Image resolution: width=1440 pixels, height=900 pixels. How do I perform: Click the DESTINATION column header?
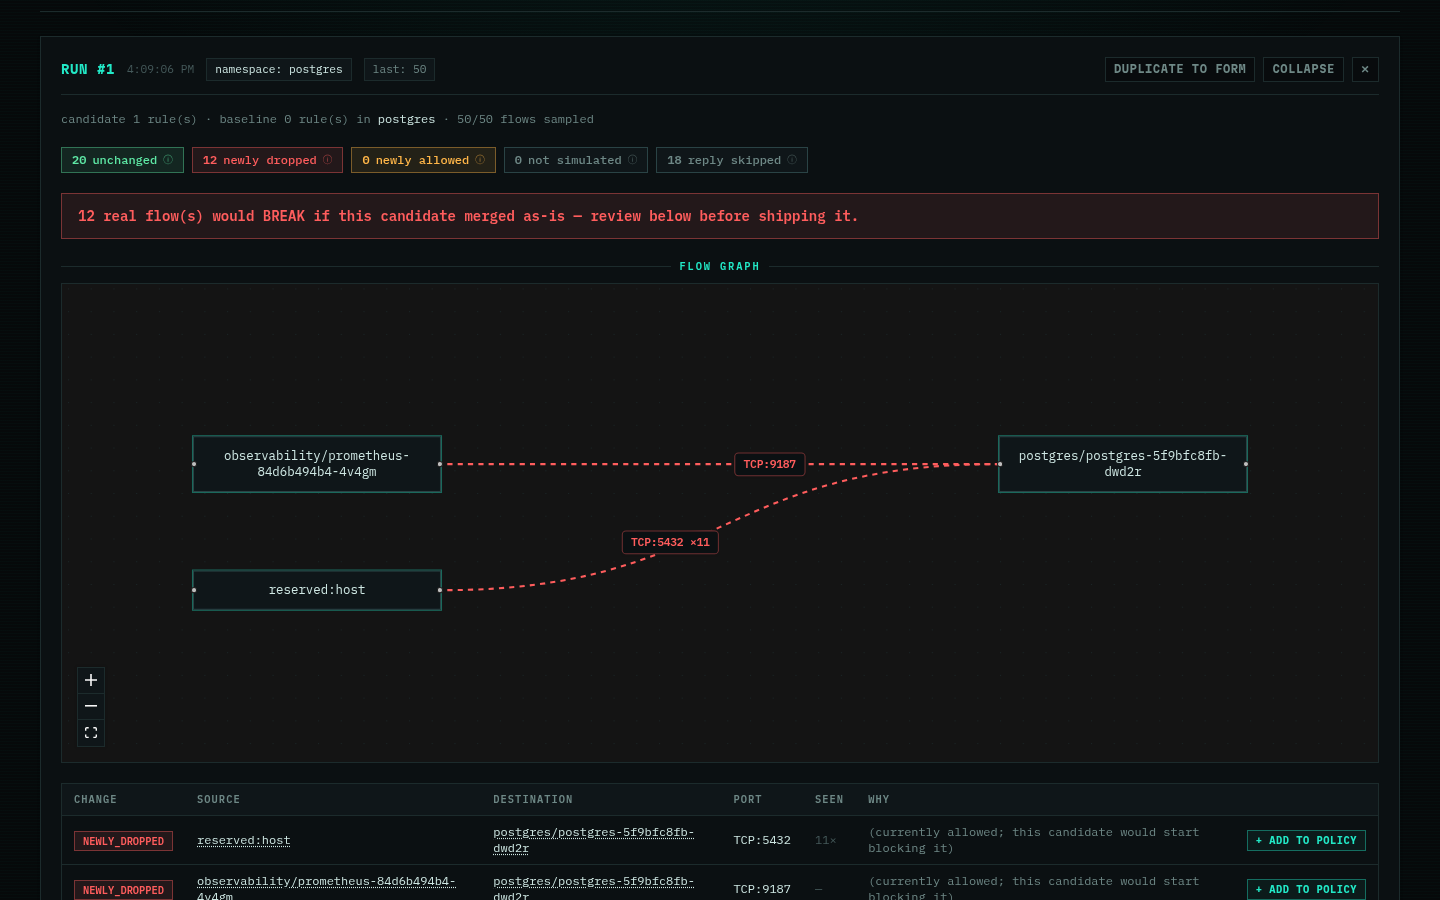point(533,800)
